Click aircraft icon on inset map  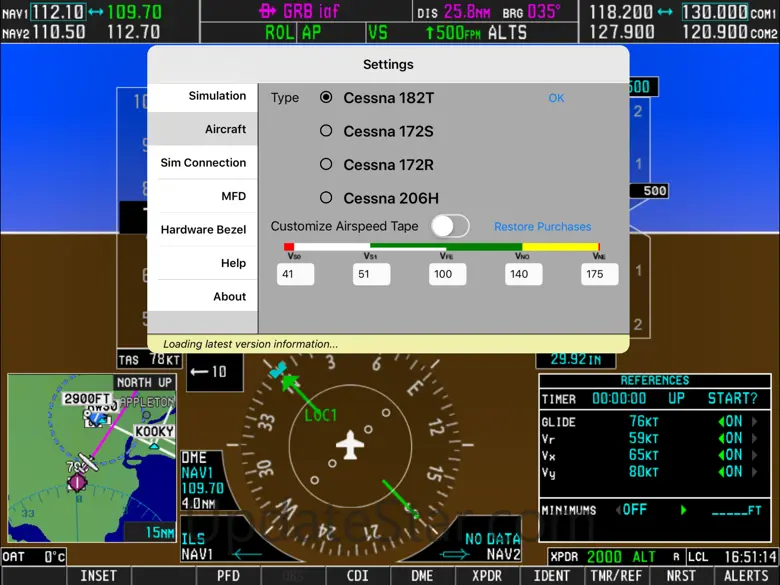[x=88, y=462]
